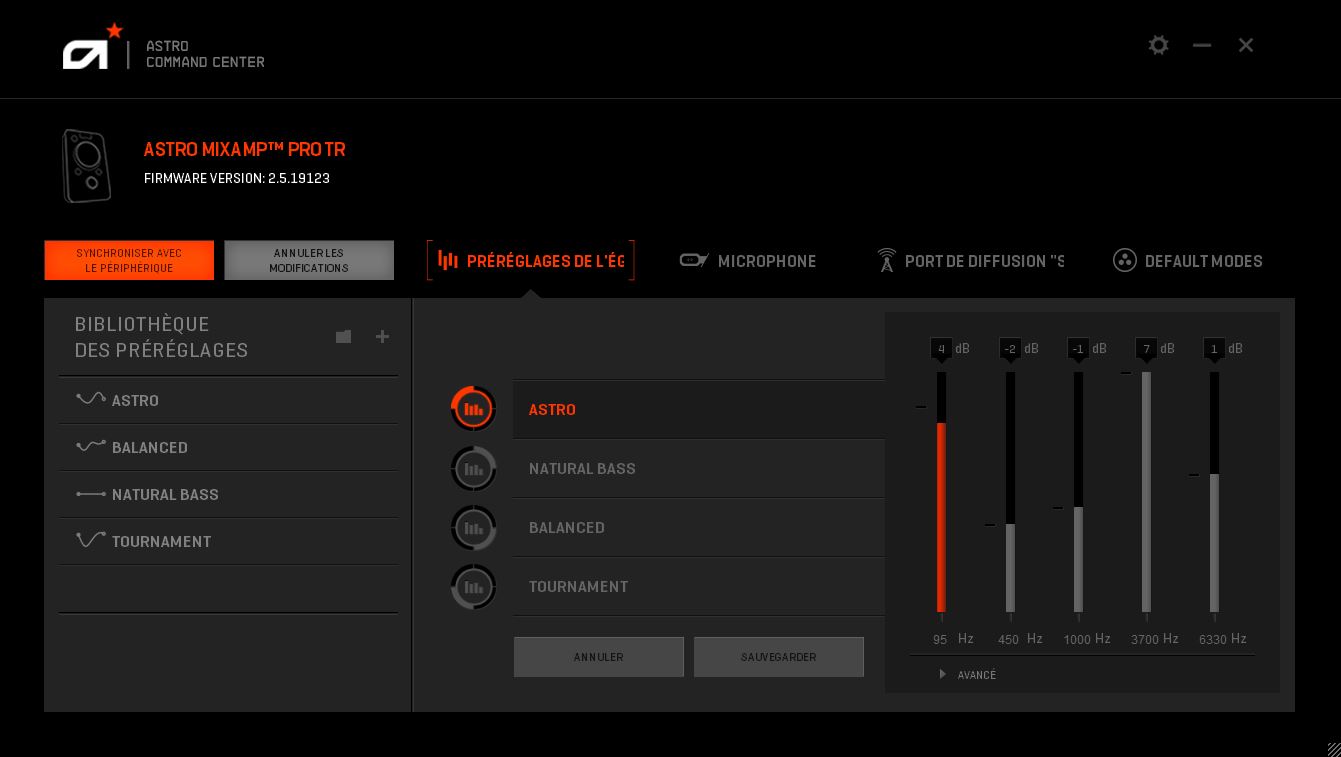Click the 6330 Hz frequency value
Image resolution: width=1341 pixels, height=757 pixels.
click(x=1213, y=639)
